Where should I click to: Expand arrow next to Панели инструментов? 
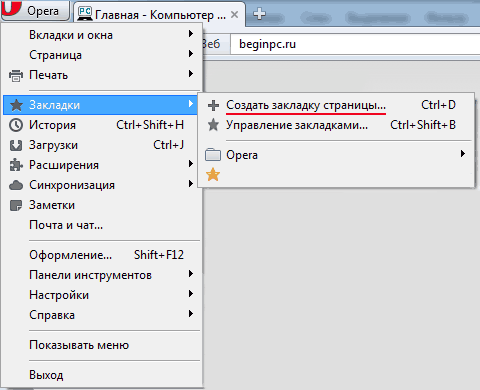(x=191, y=274)
